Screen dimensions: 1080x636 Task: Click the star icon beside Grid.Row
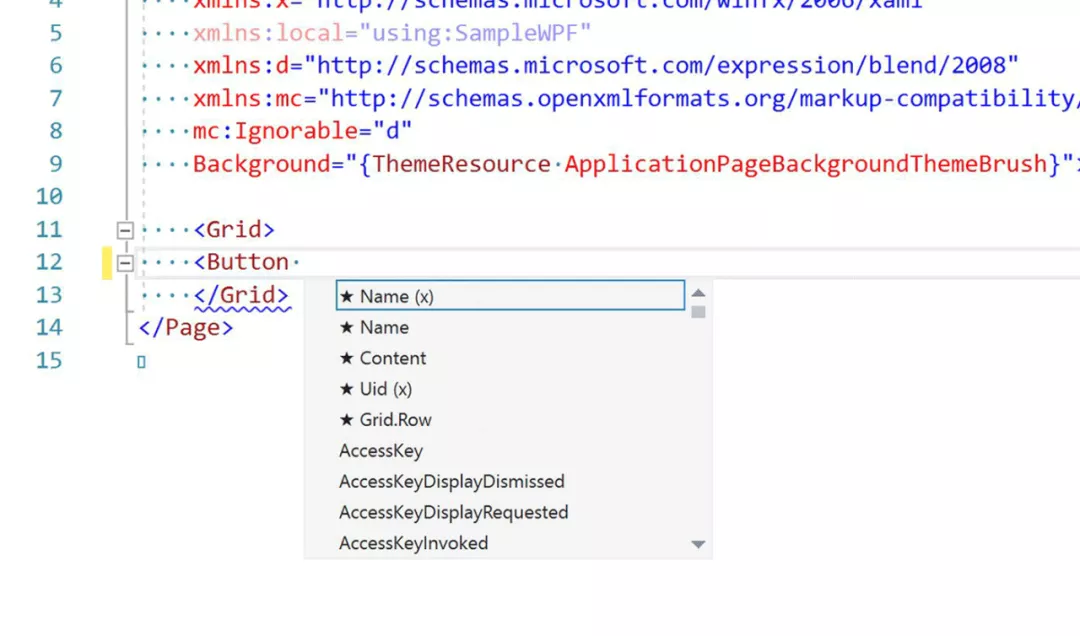pos(346,419)
